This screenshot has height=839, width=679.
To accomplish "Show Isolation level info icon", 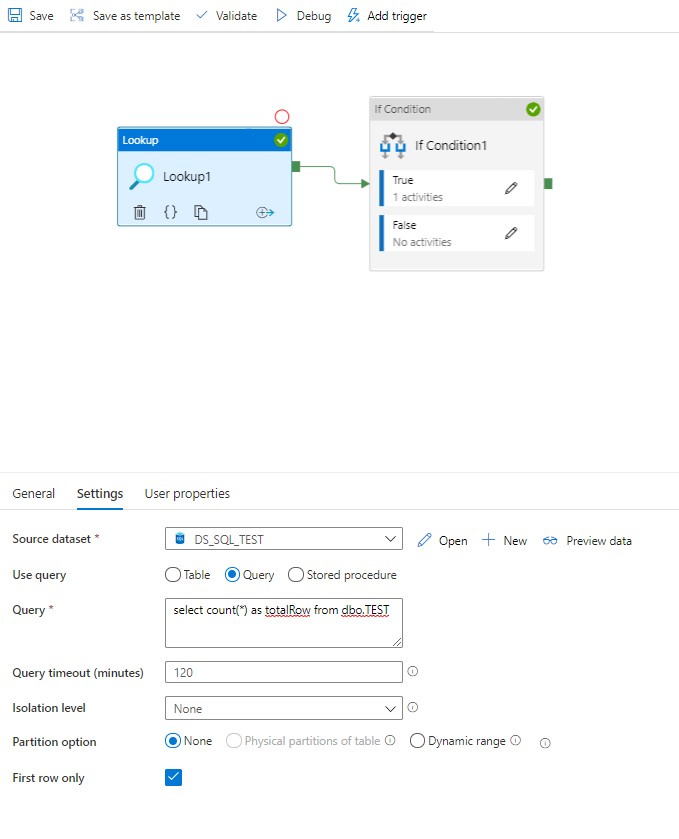I will [413, 707].
